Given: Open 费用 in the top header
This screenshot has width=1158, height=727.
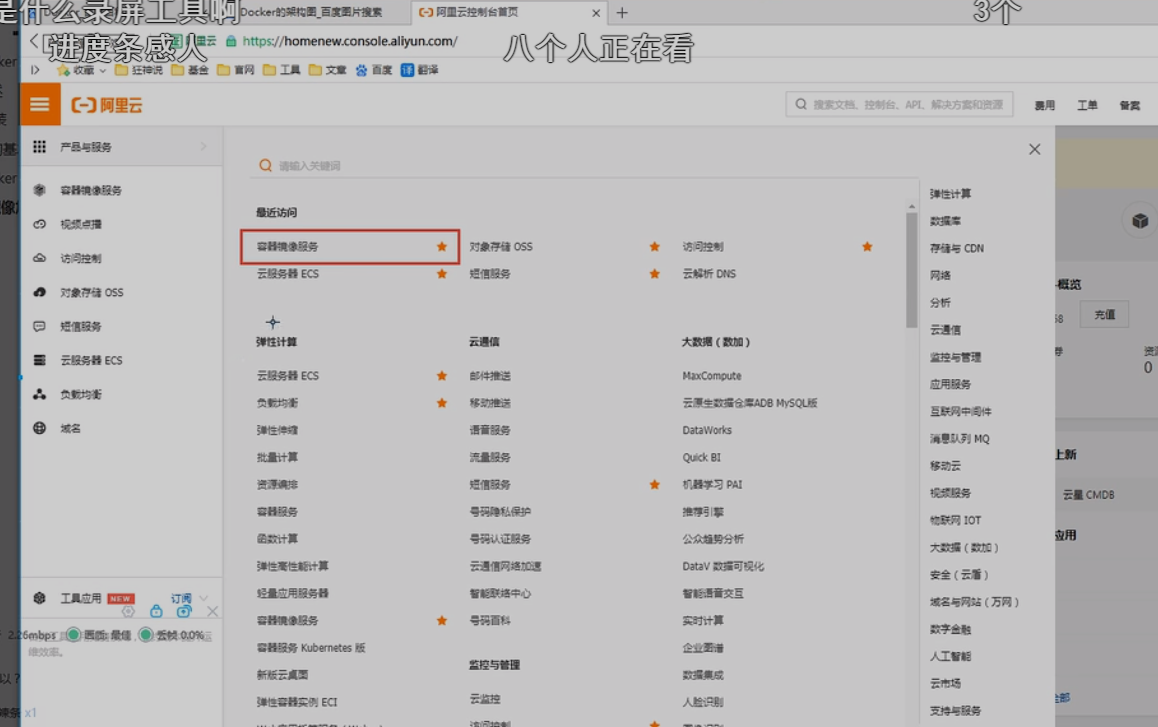Looking at the screenshot, I should pyautogui.click(x=1044, y=106).
